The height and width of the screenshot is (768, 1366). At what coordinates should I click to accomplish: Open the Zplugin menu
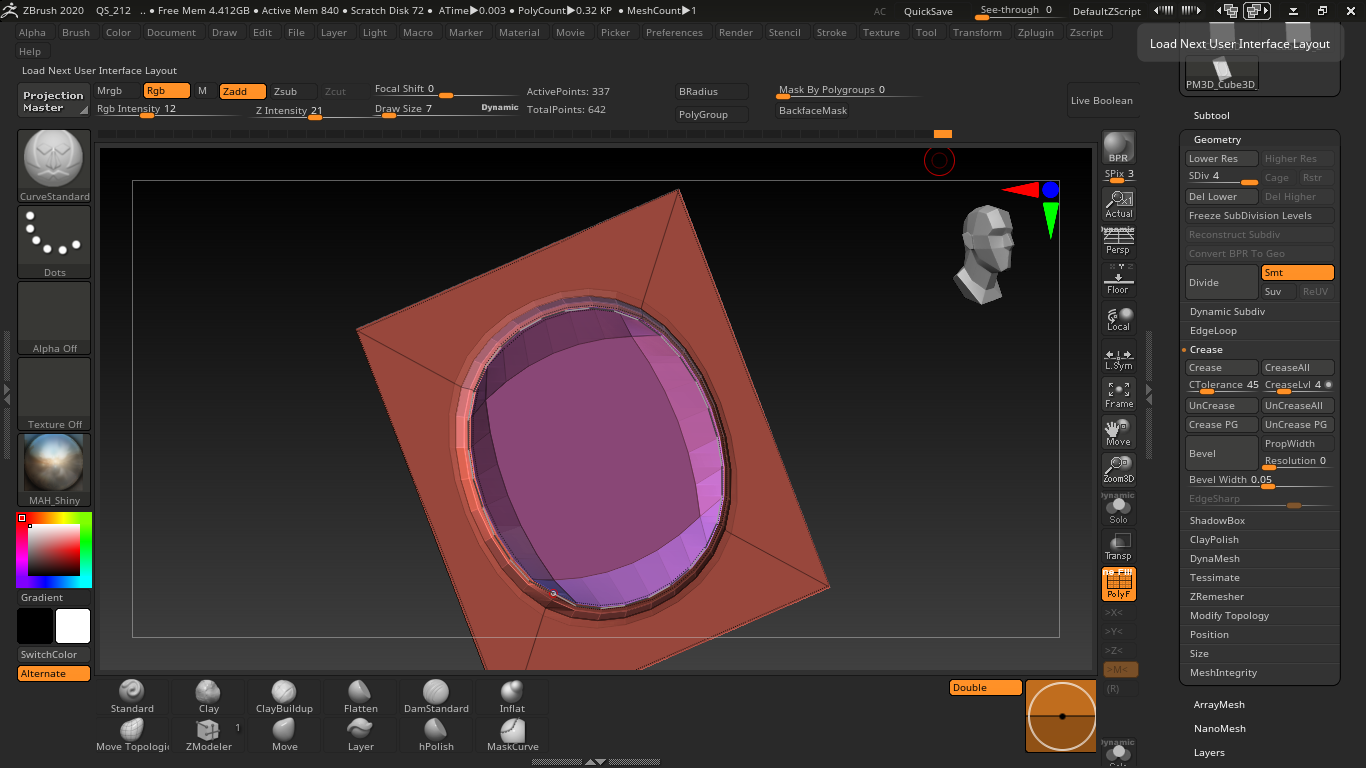(1035, 32)
